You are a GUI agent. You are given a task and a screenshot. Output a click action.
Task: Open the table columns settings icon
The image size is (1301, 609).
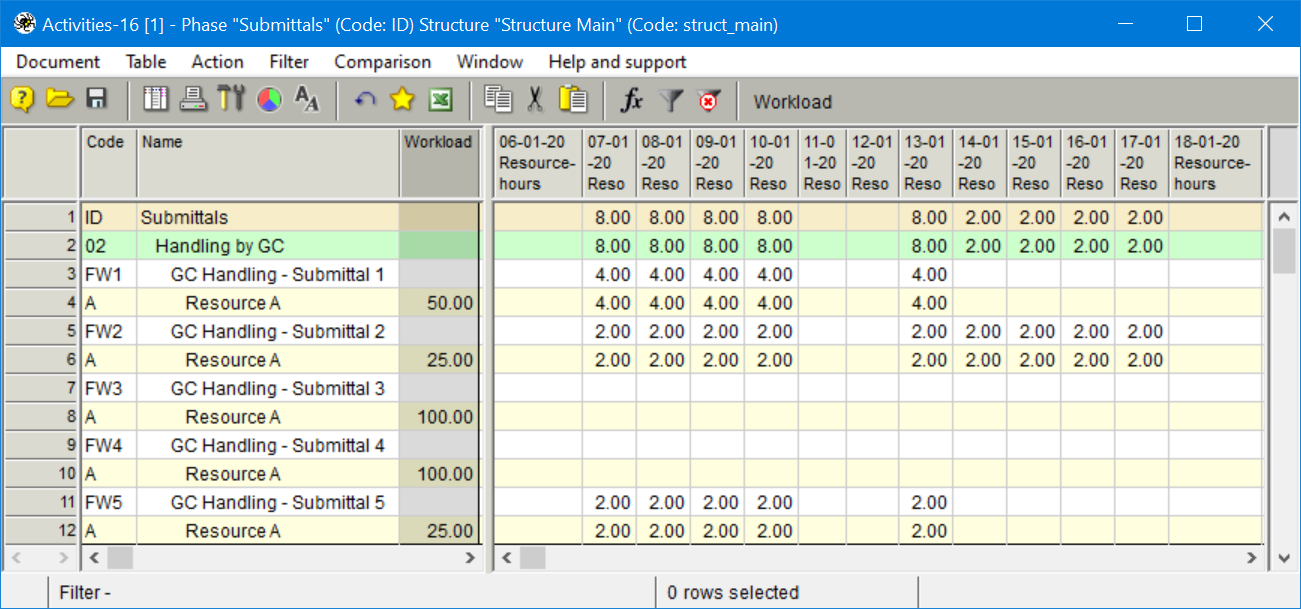157,99
